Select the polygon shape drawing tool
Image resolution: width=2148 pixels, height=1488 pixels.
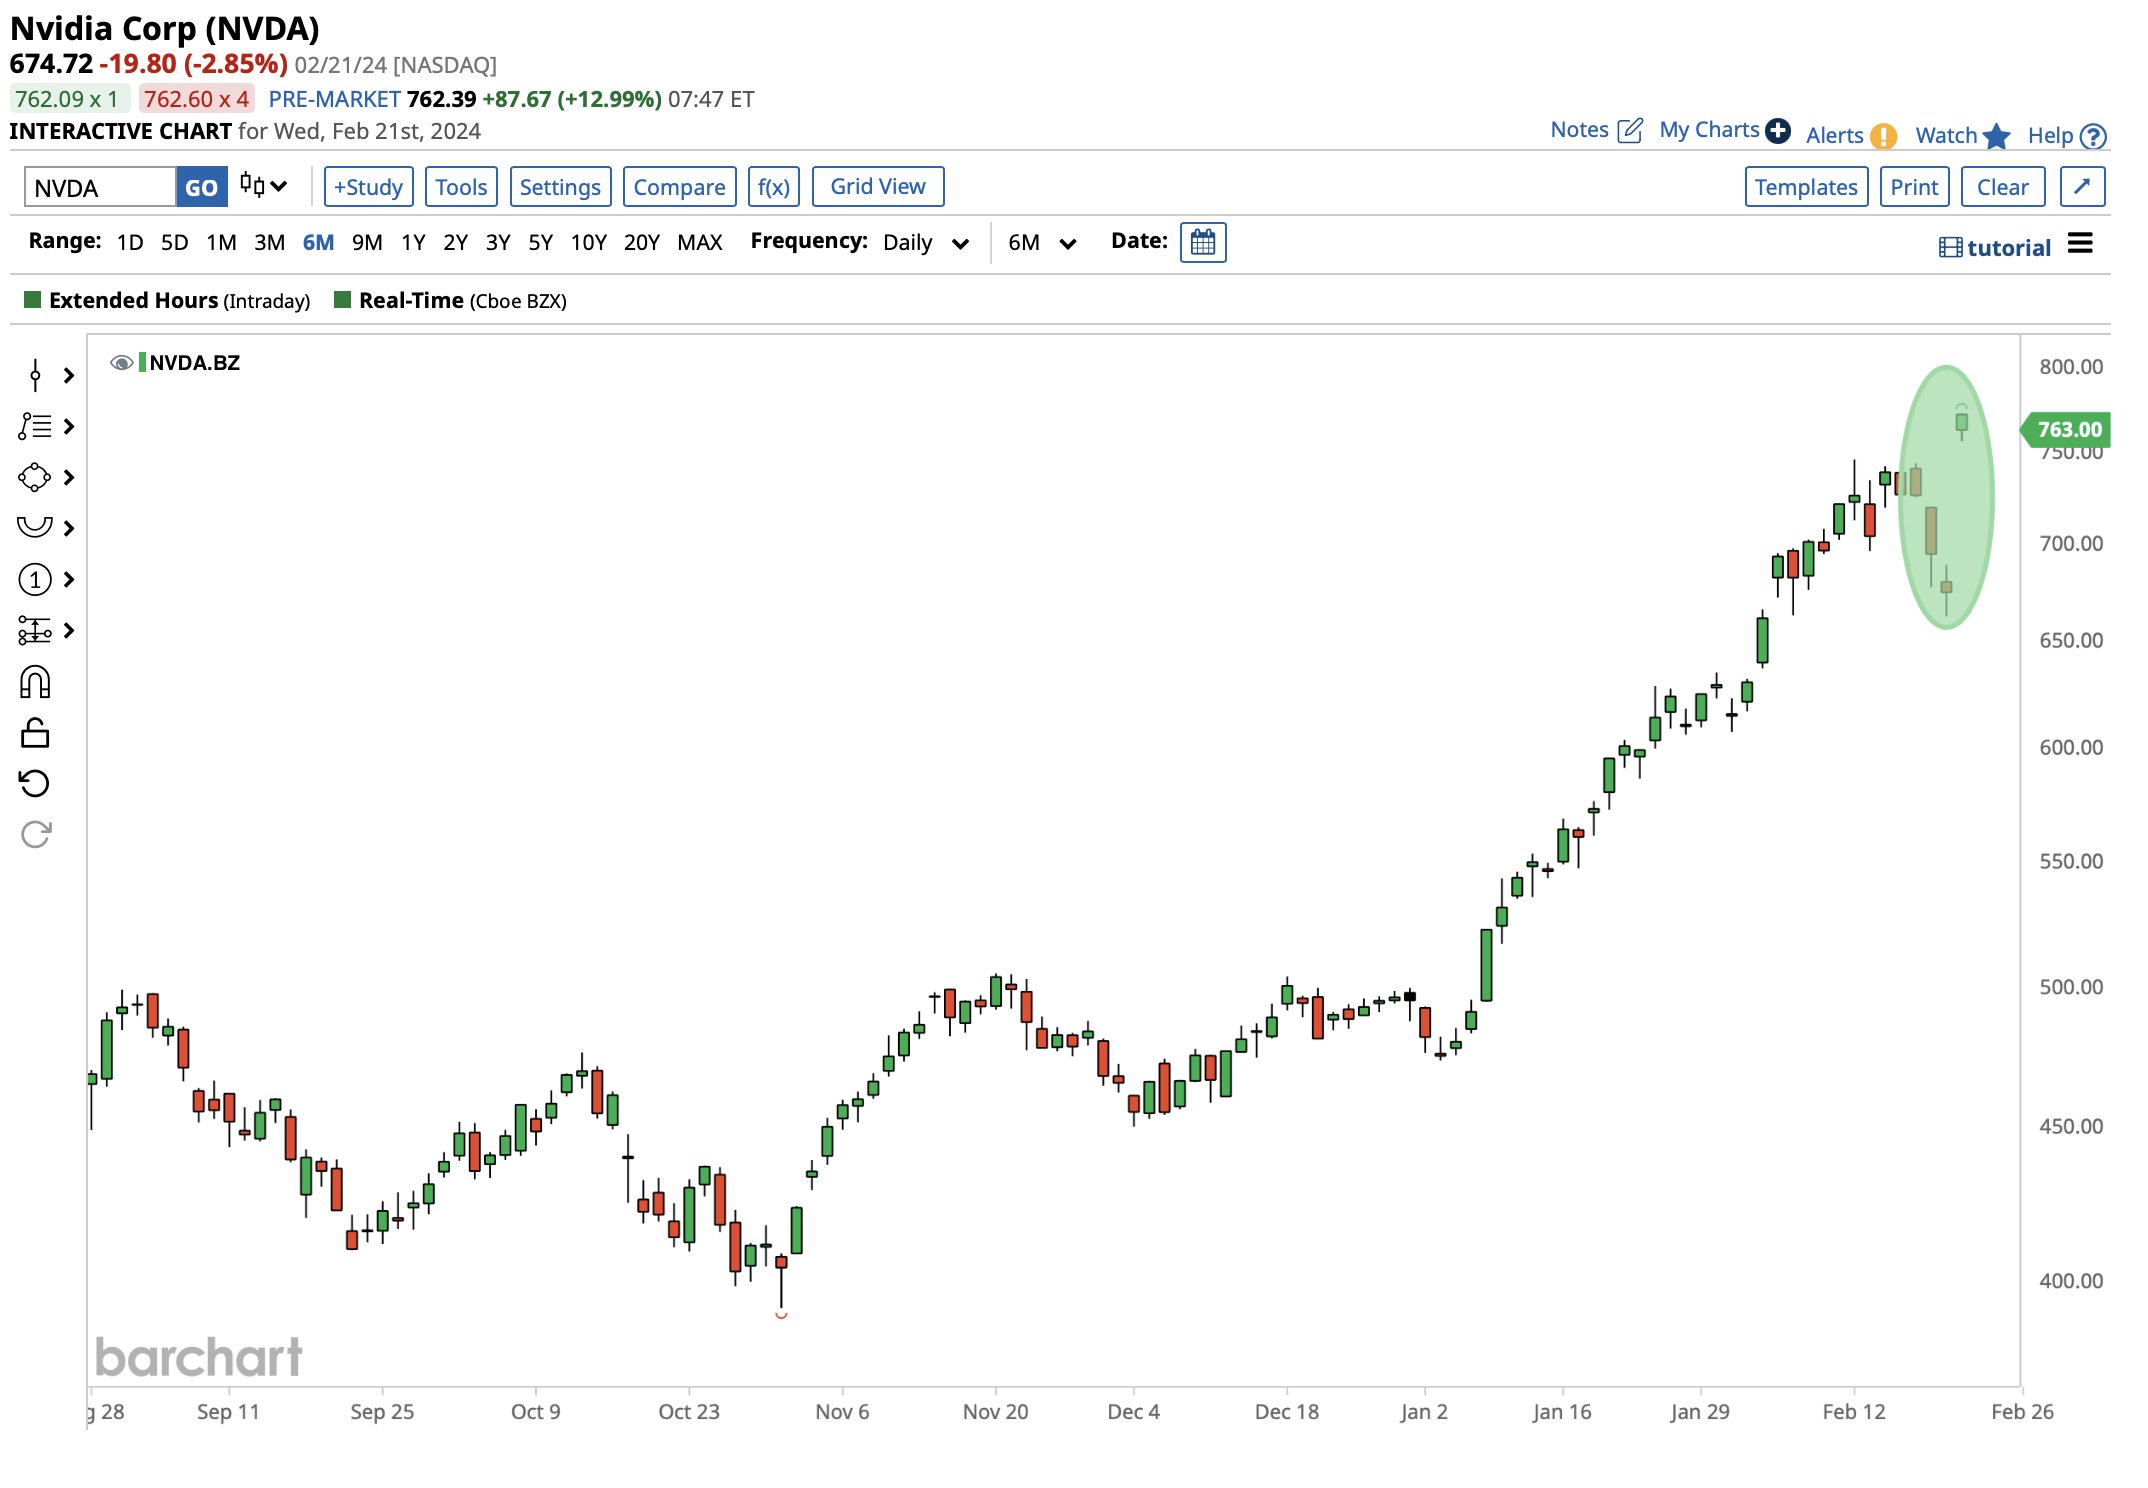pyautogui.click(x=35, y=478)
